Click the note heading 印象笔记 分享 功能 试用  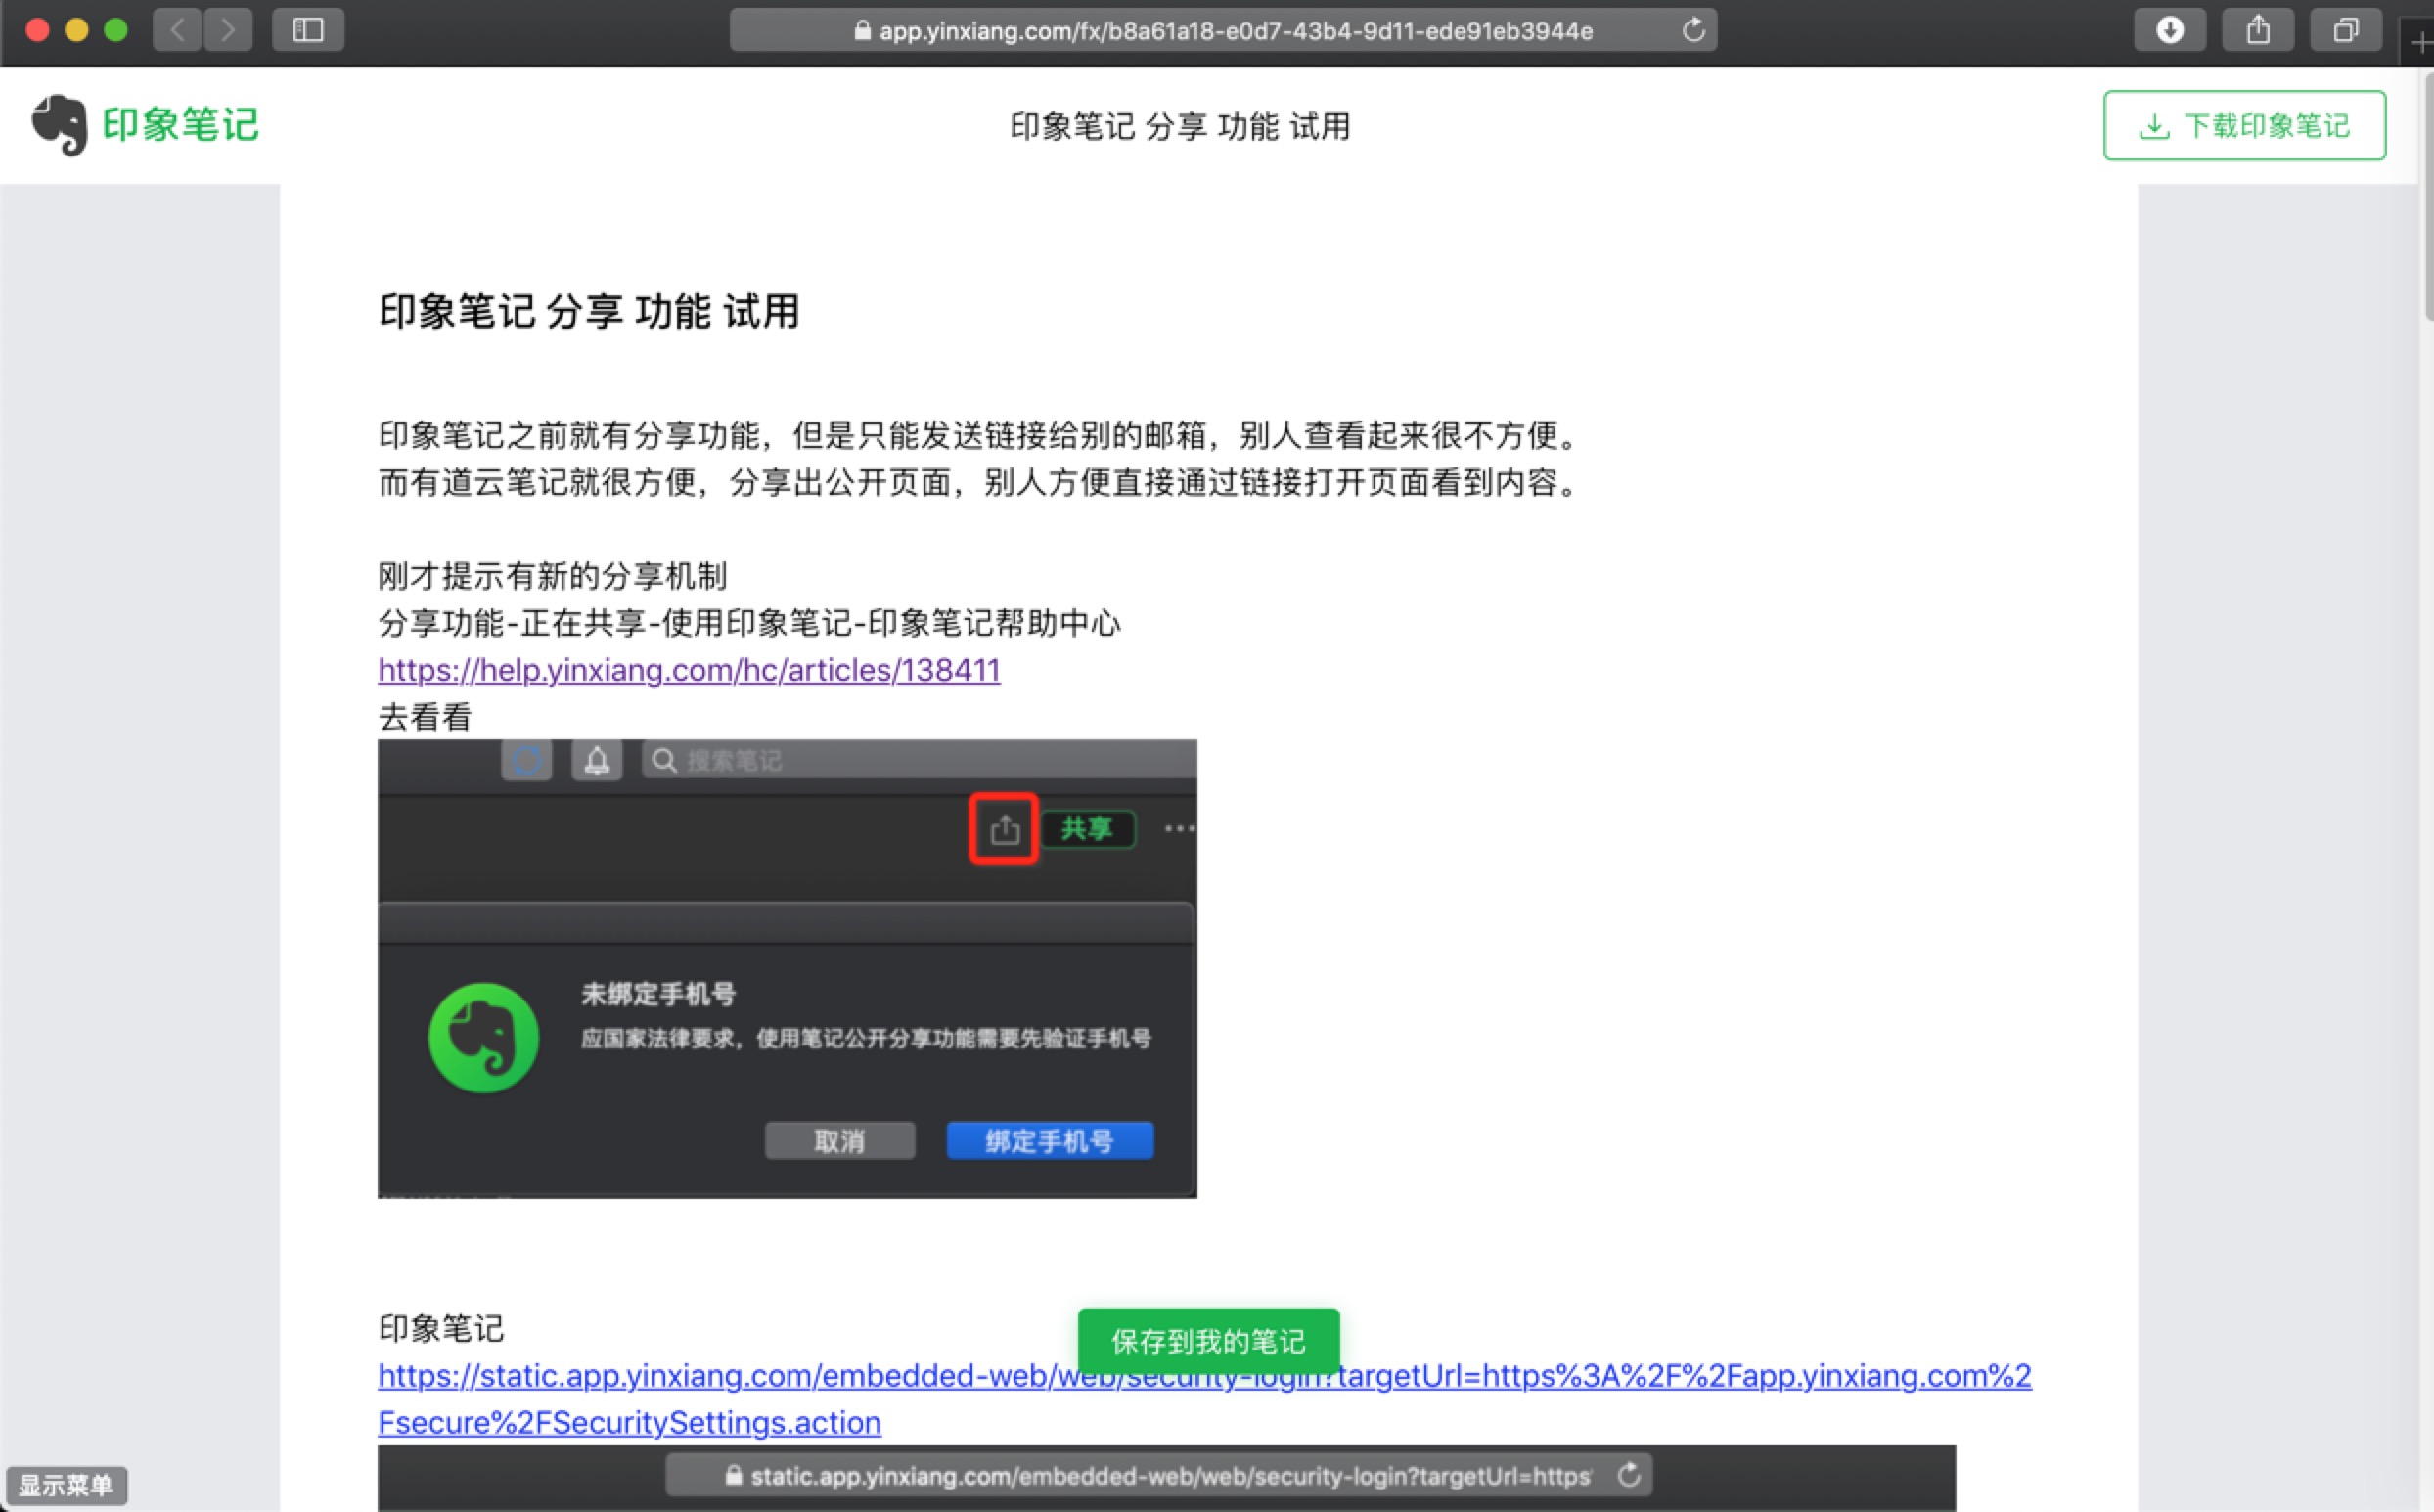[x=589, y=311]
